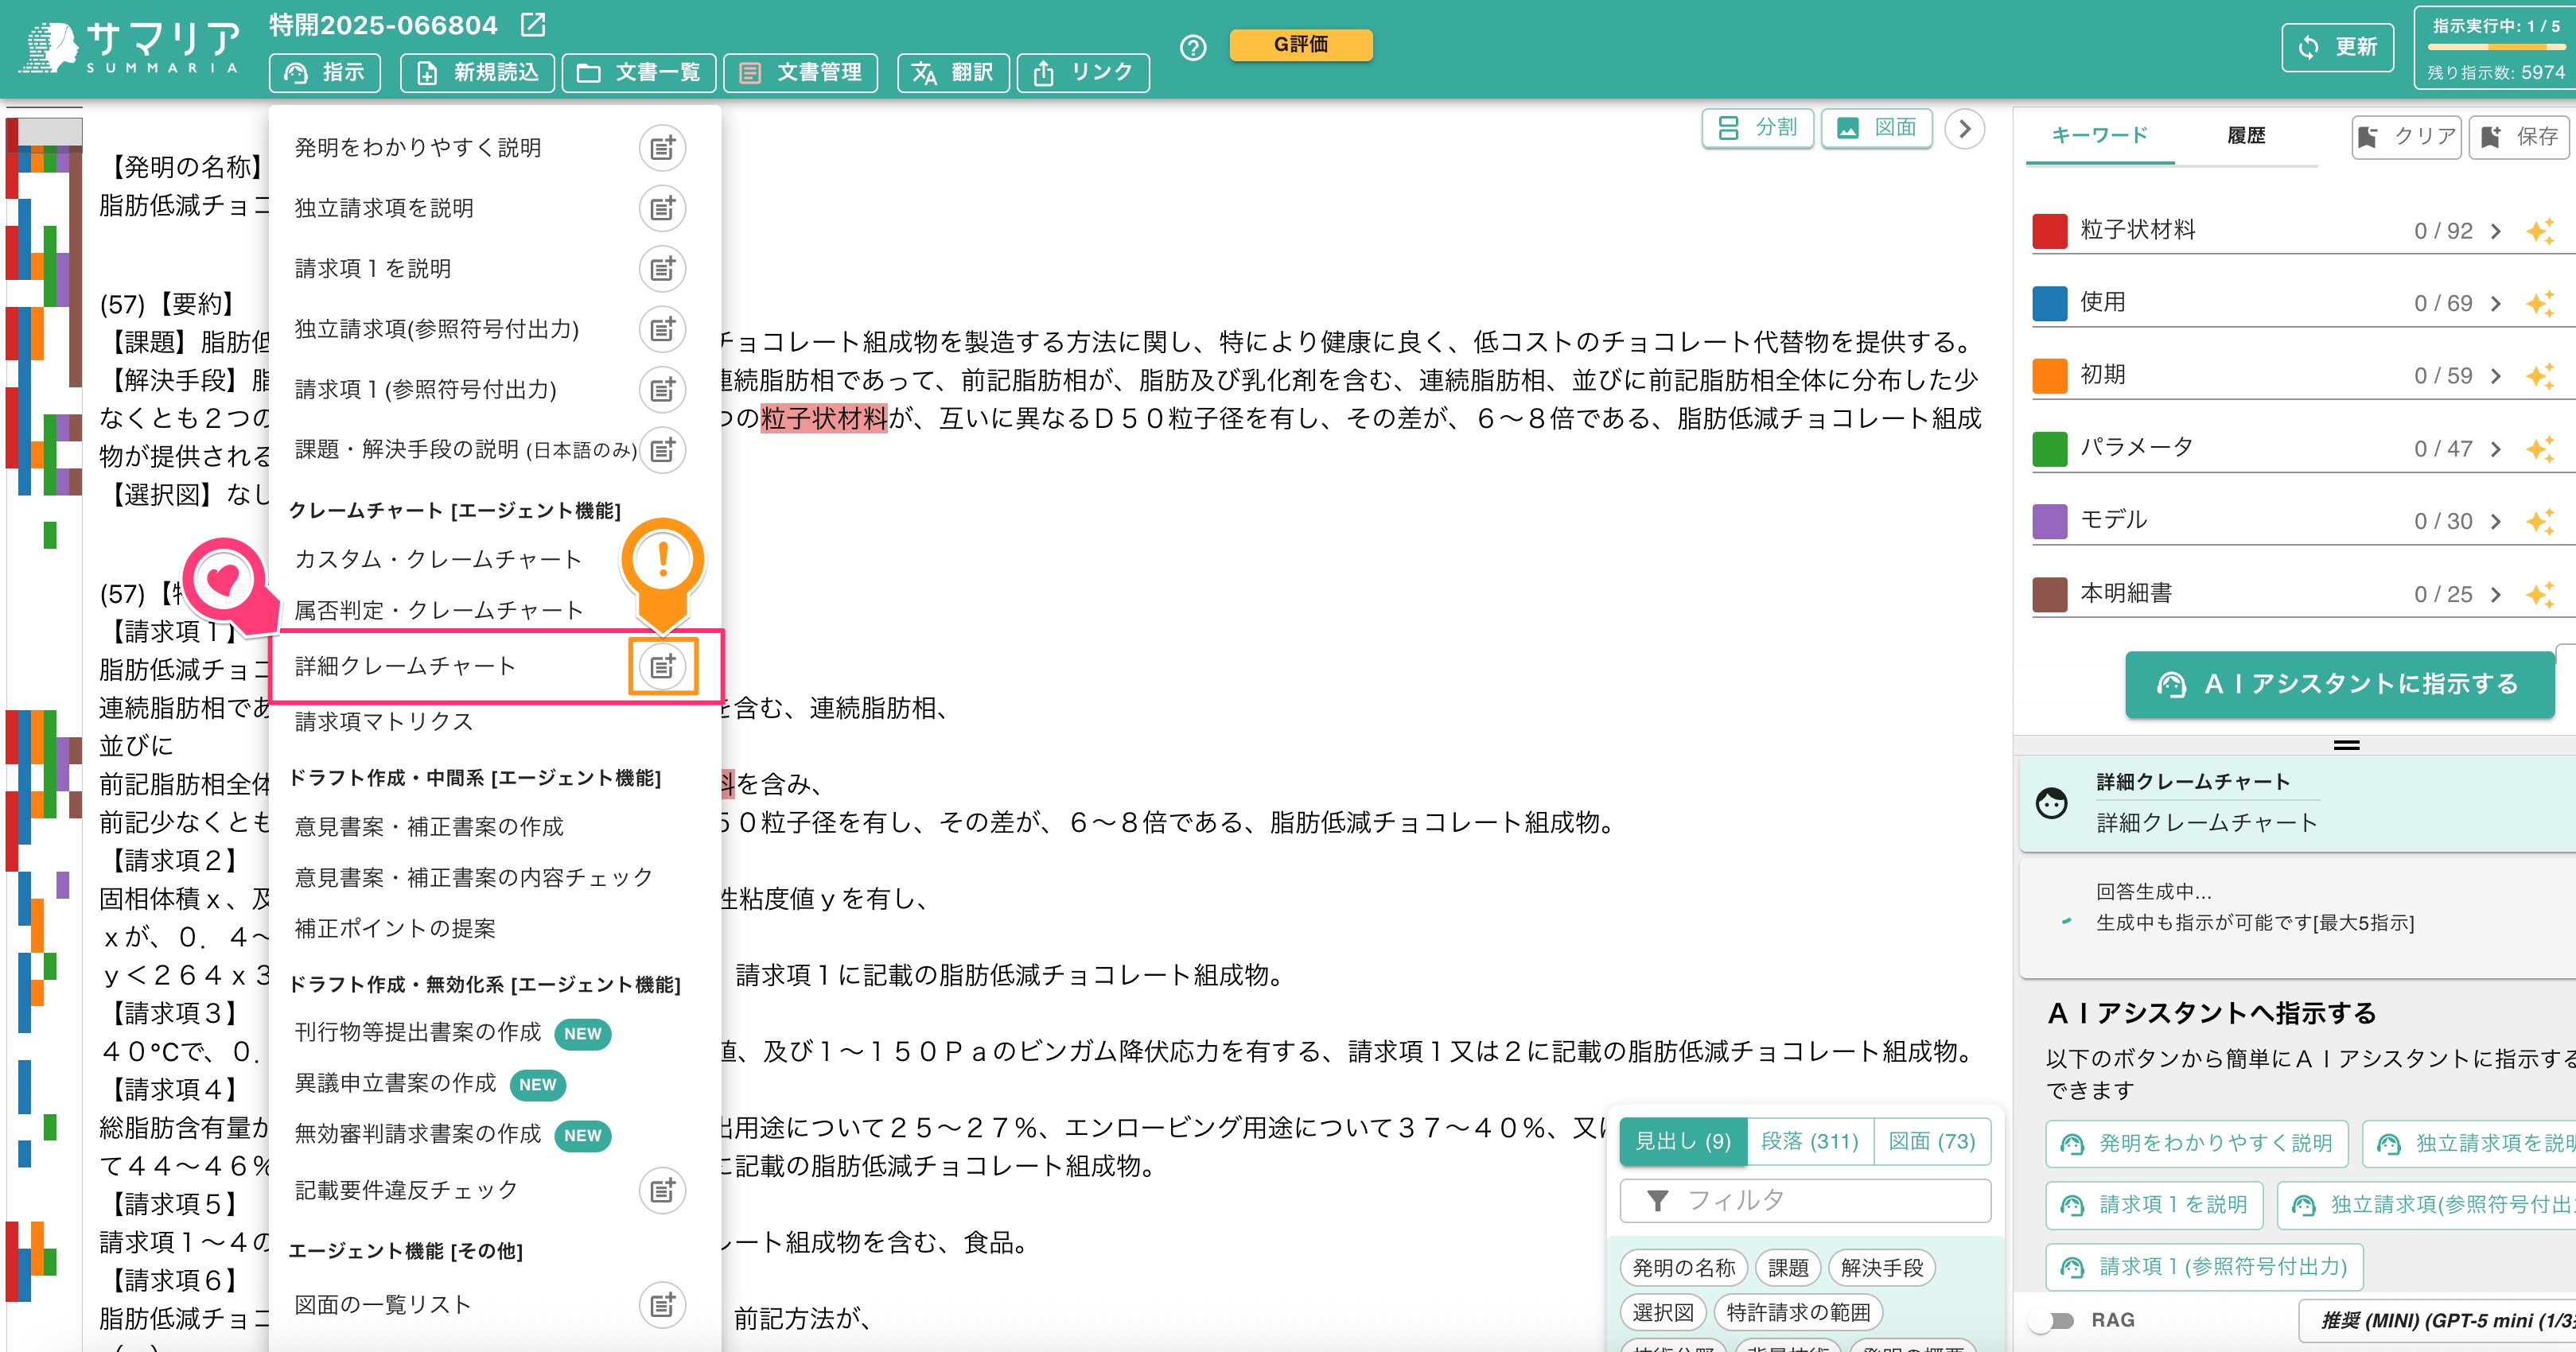Screen dimensions: 2576x1352
Task: Toggle the RAG switch
Action: click(x=2053, y=1320)
